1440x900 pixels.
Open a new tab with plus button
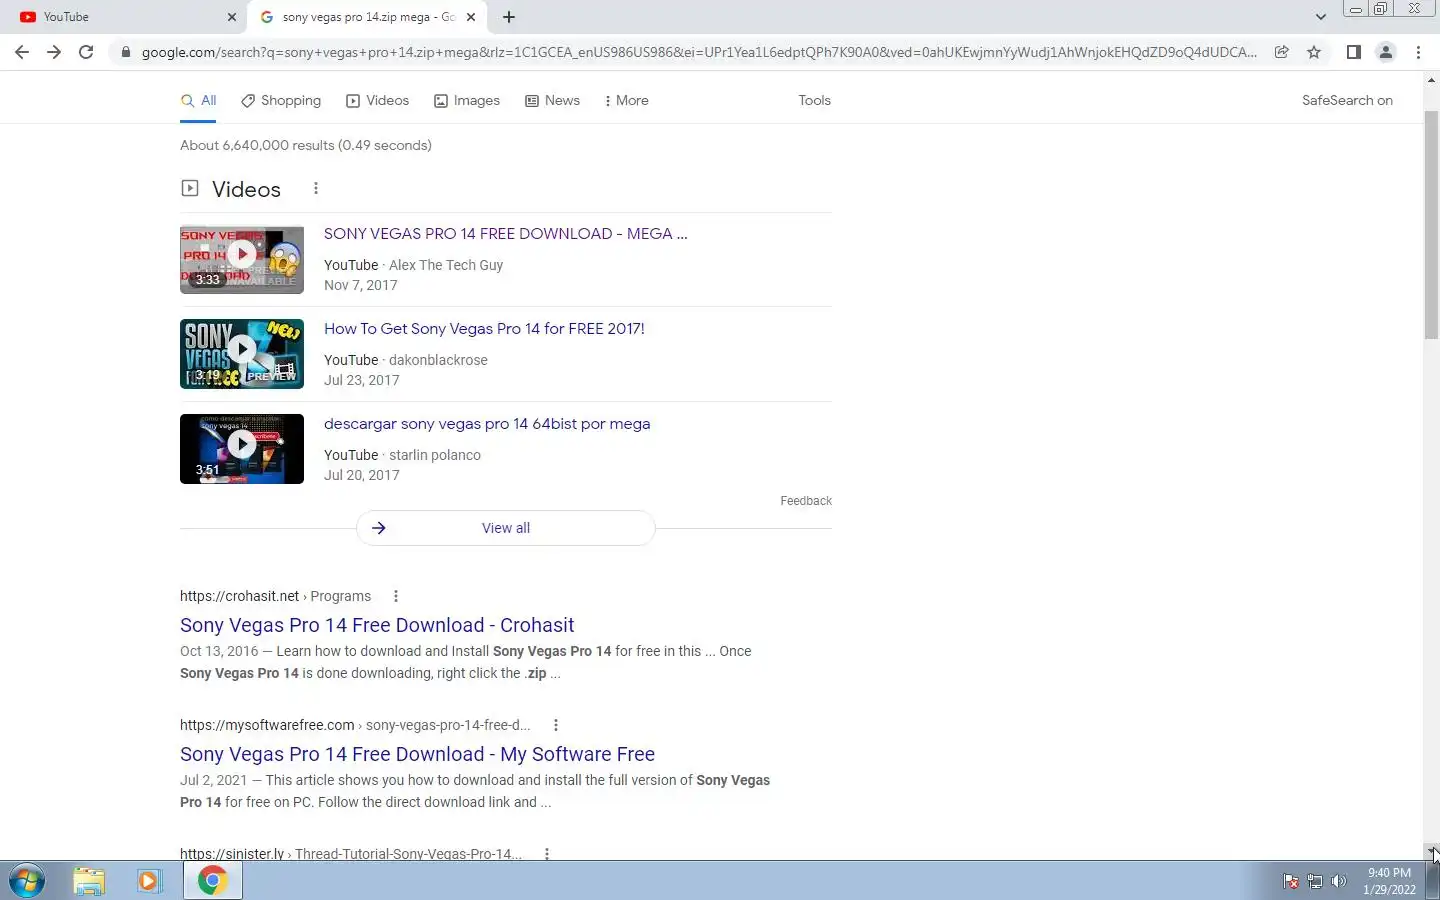(x=509, y=17)
